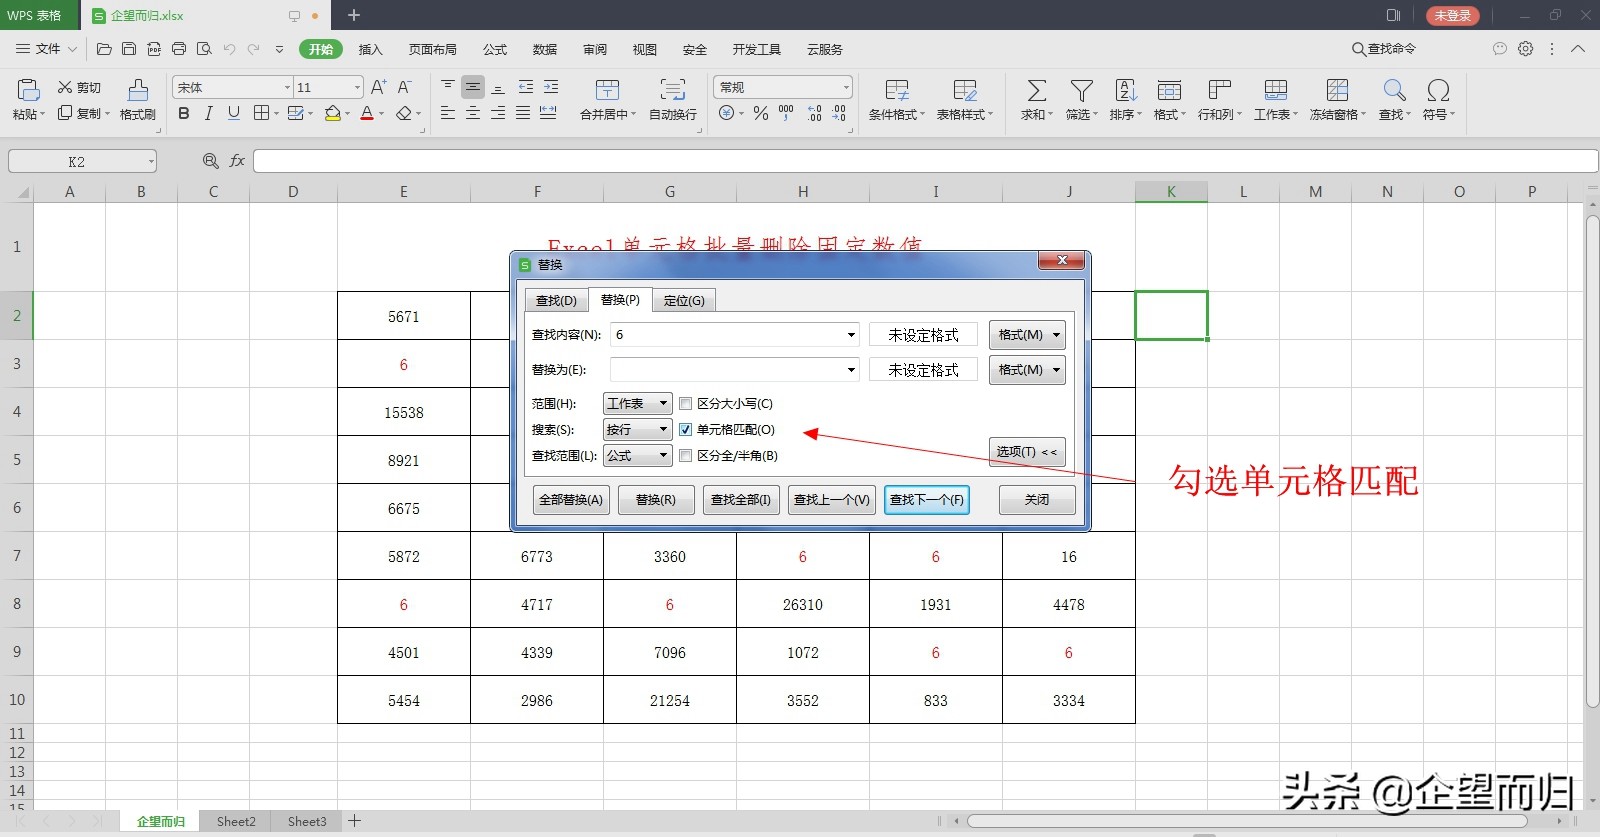
Task: Click the AutoSum sigma icon
Action: (x=1037, y=91)
